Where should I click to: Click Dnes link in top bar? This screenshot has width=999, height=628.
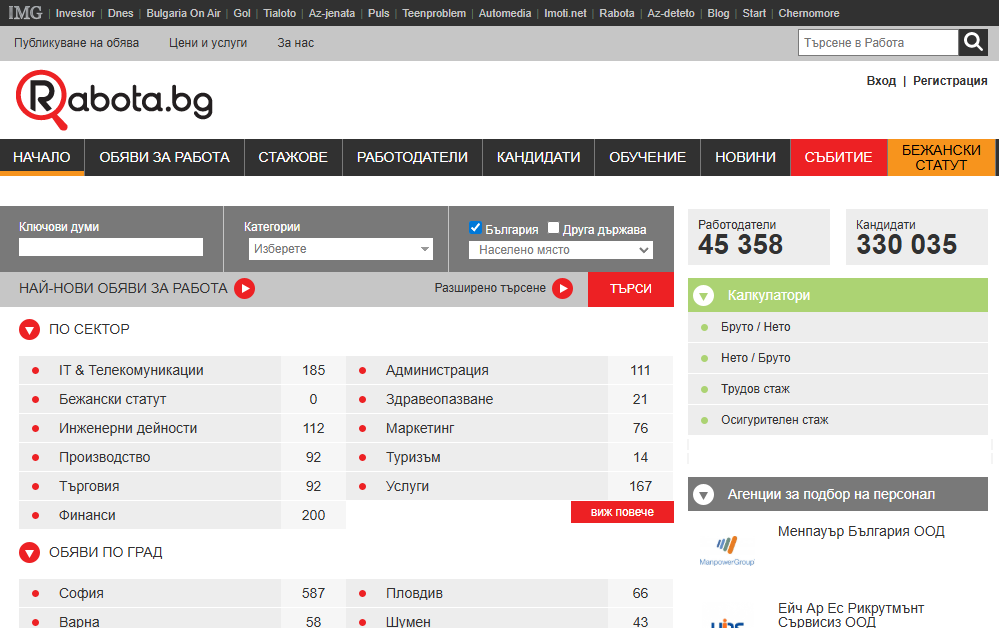[120, 13]
